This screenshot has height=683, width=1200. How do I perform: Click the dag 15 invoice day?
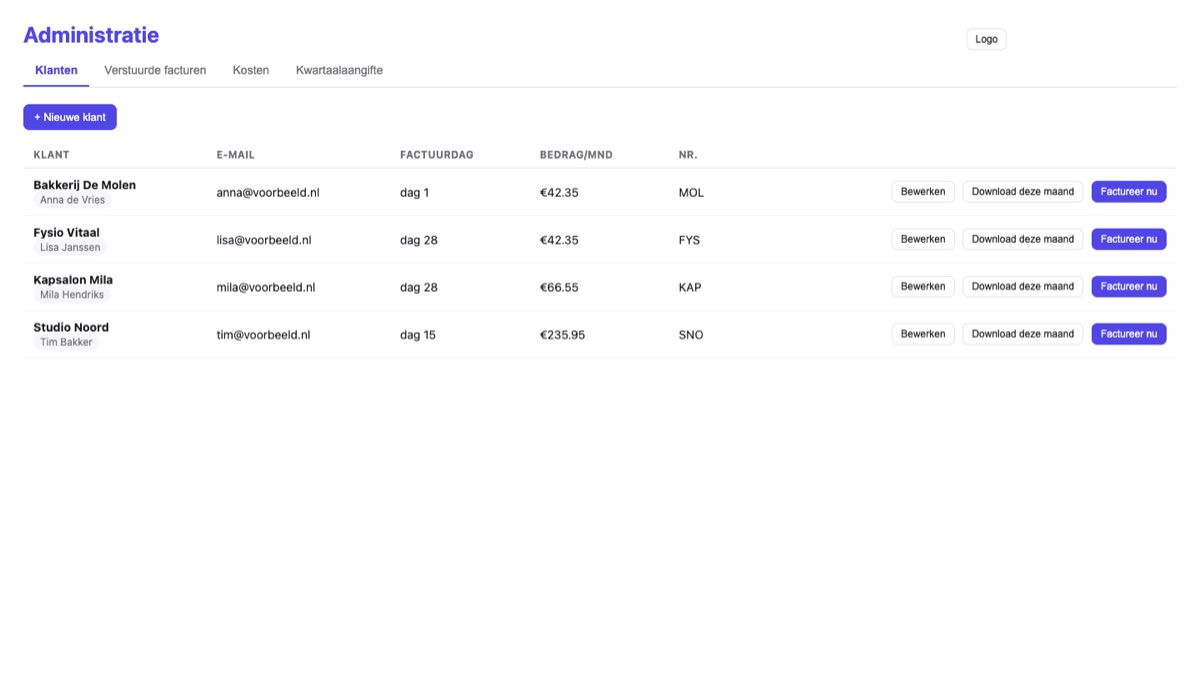point(418,335)
